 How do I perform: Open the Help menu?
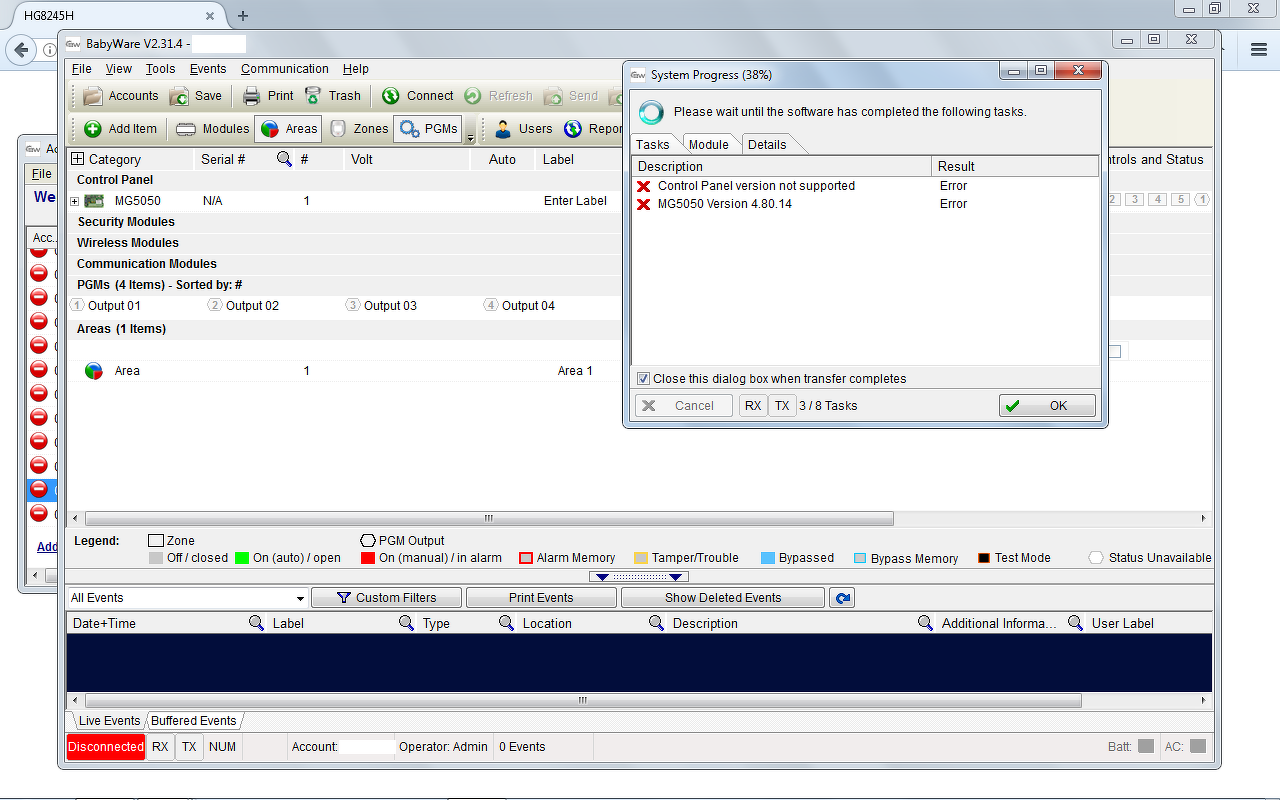(356, 69)
